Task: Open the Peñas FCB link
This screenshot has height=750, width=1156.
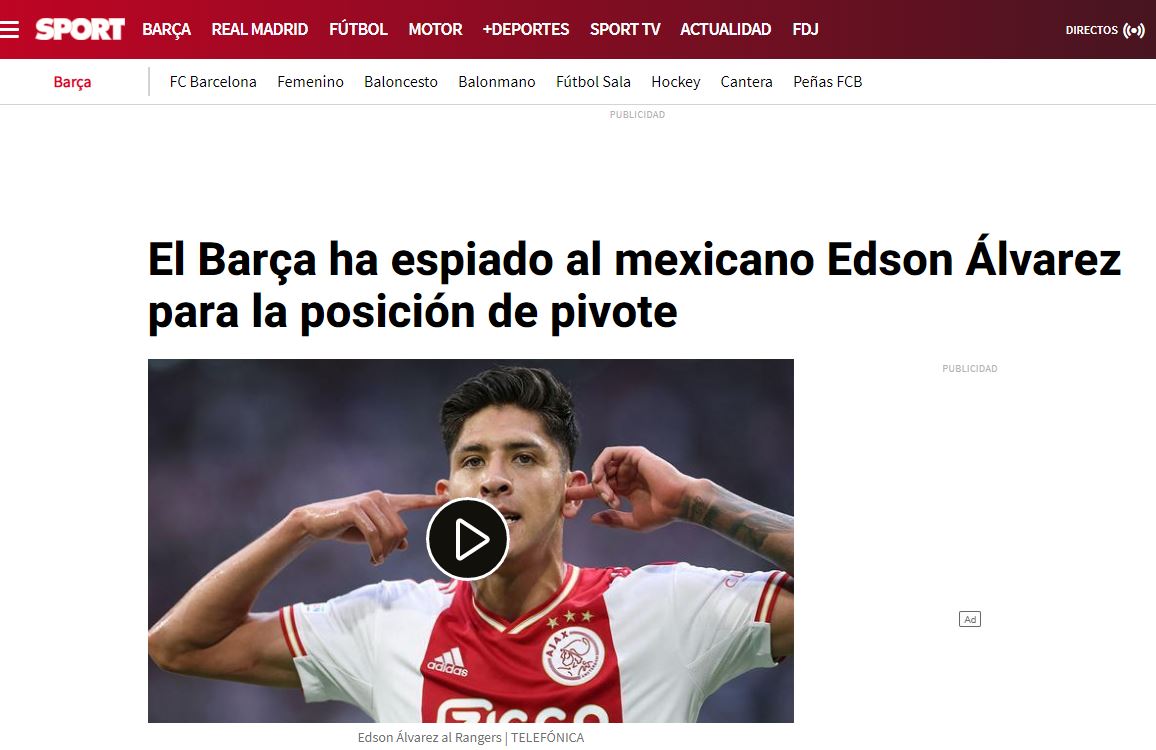Action: tap(827, 82)
